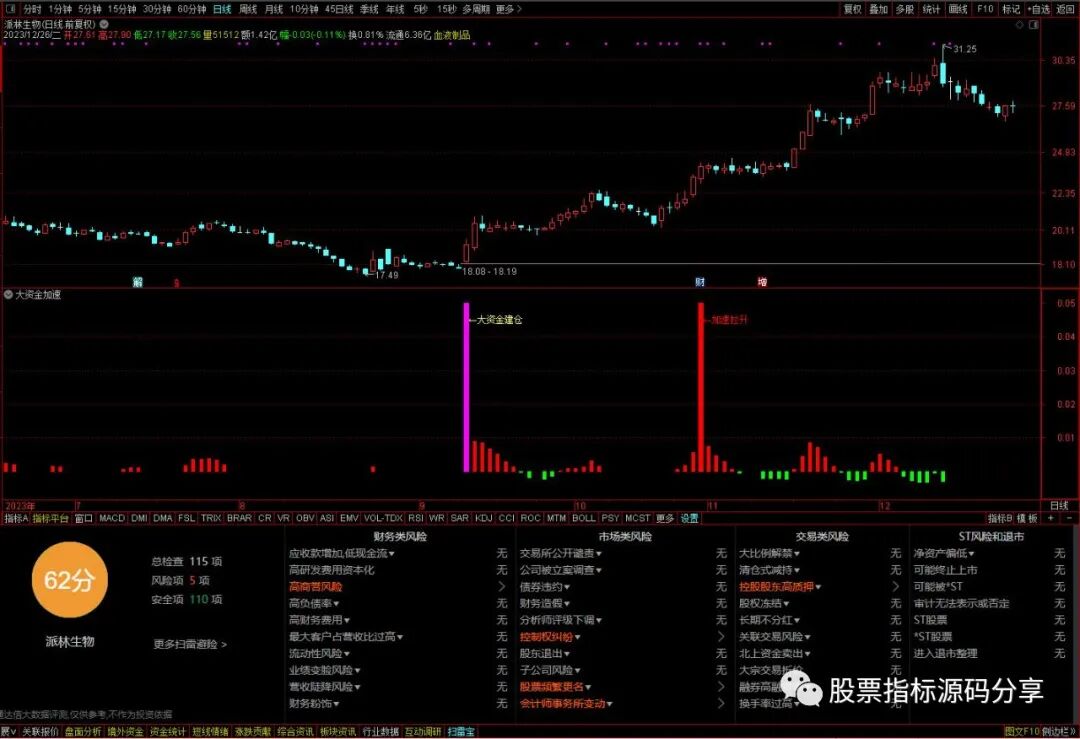Switch to 周线 weekly chart
The width and height of the screenshot is (1080, 739).
247,9
